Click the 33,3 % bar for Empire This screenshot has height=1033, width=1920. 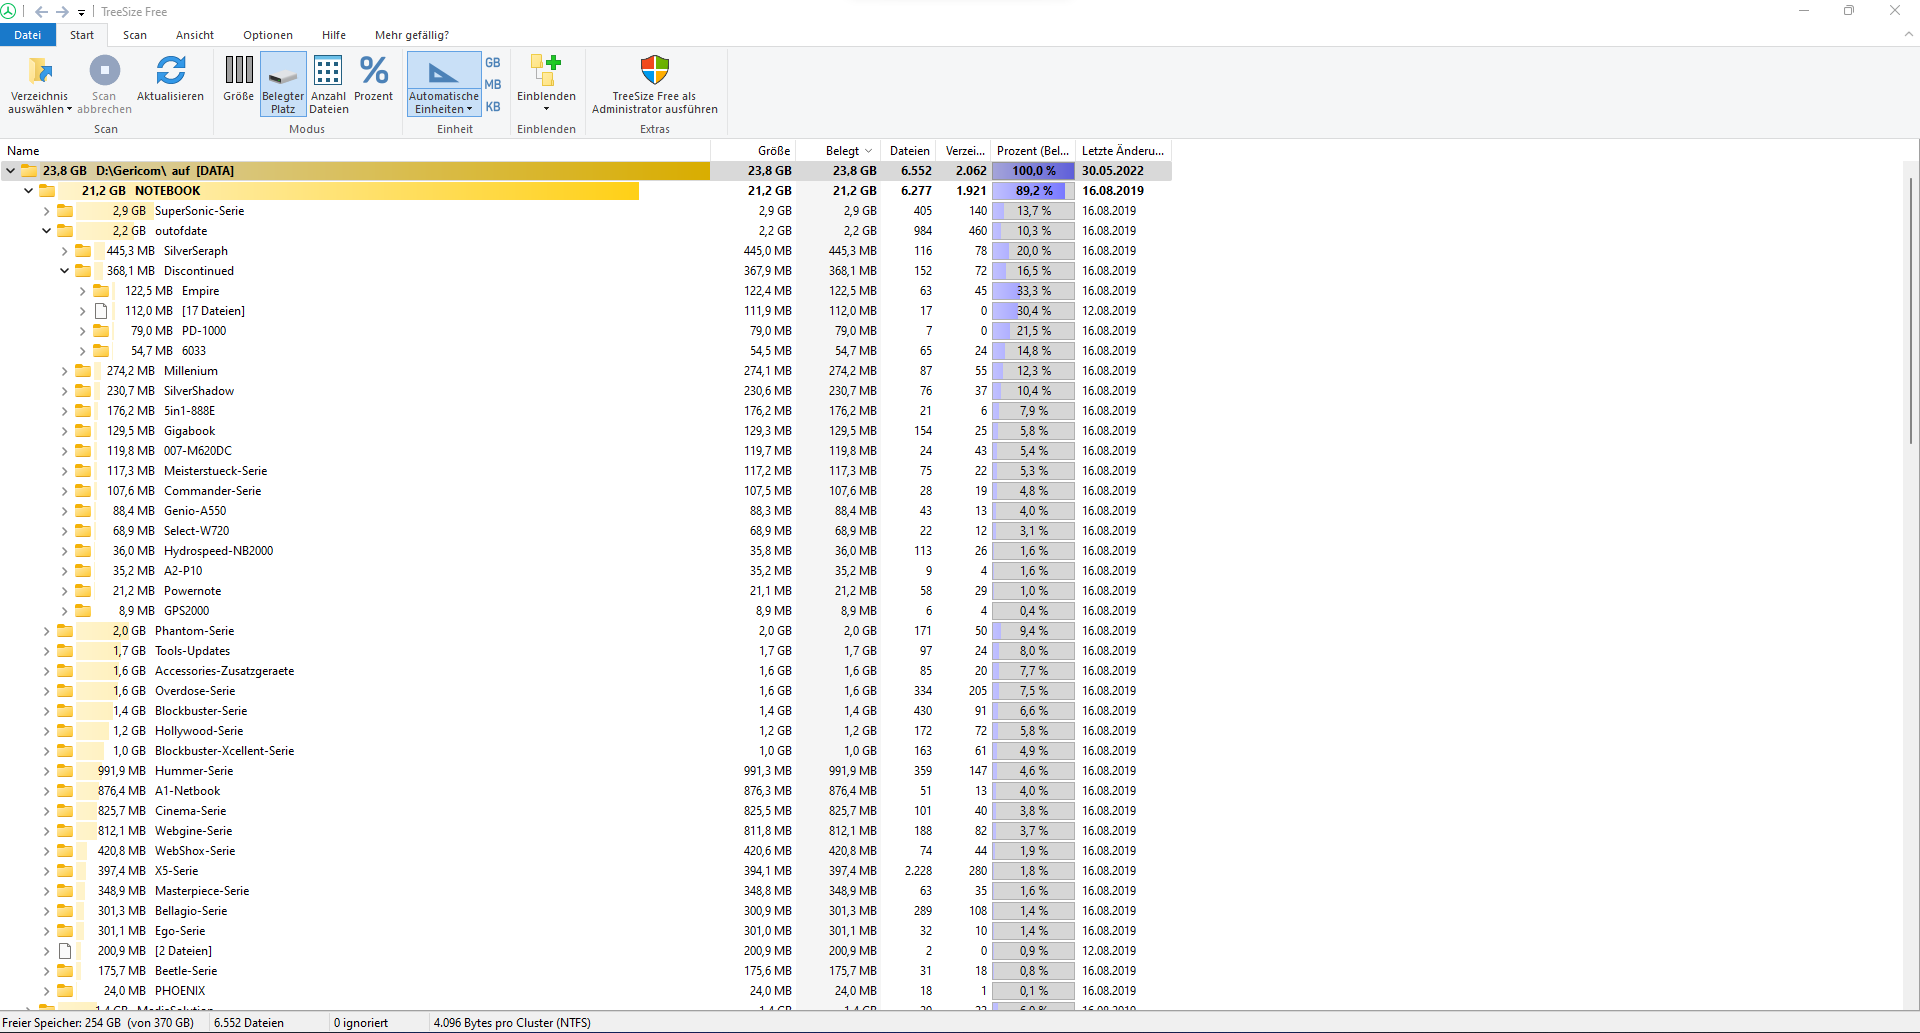pos(1033,291)
